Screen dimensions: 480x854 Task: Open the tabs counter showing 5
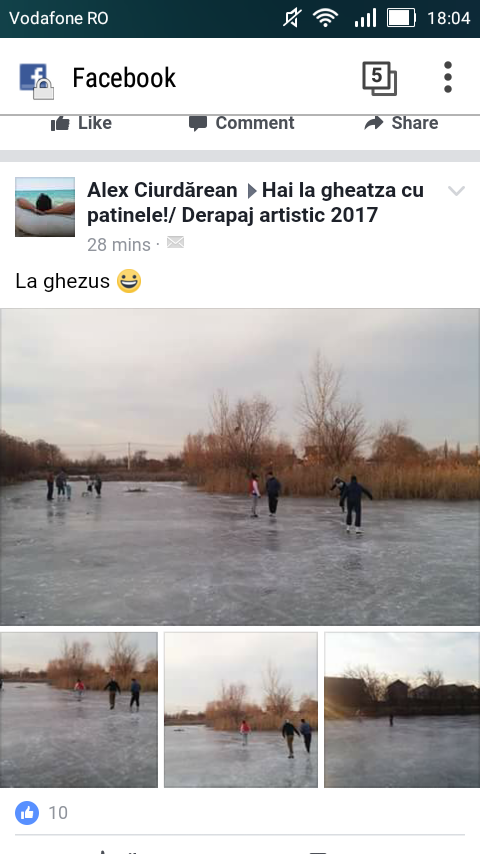pos(379,78)
